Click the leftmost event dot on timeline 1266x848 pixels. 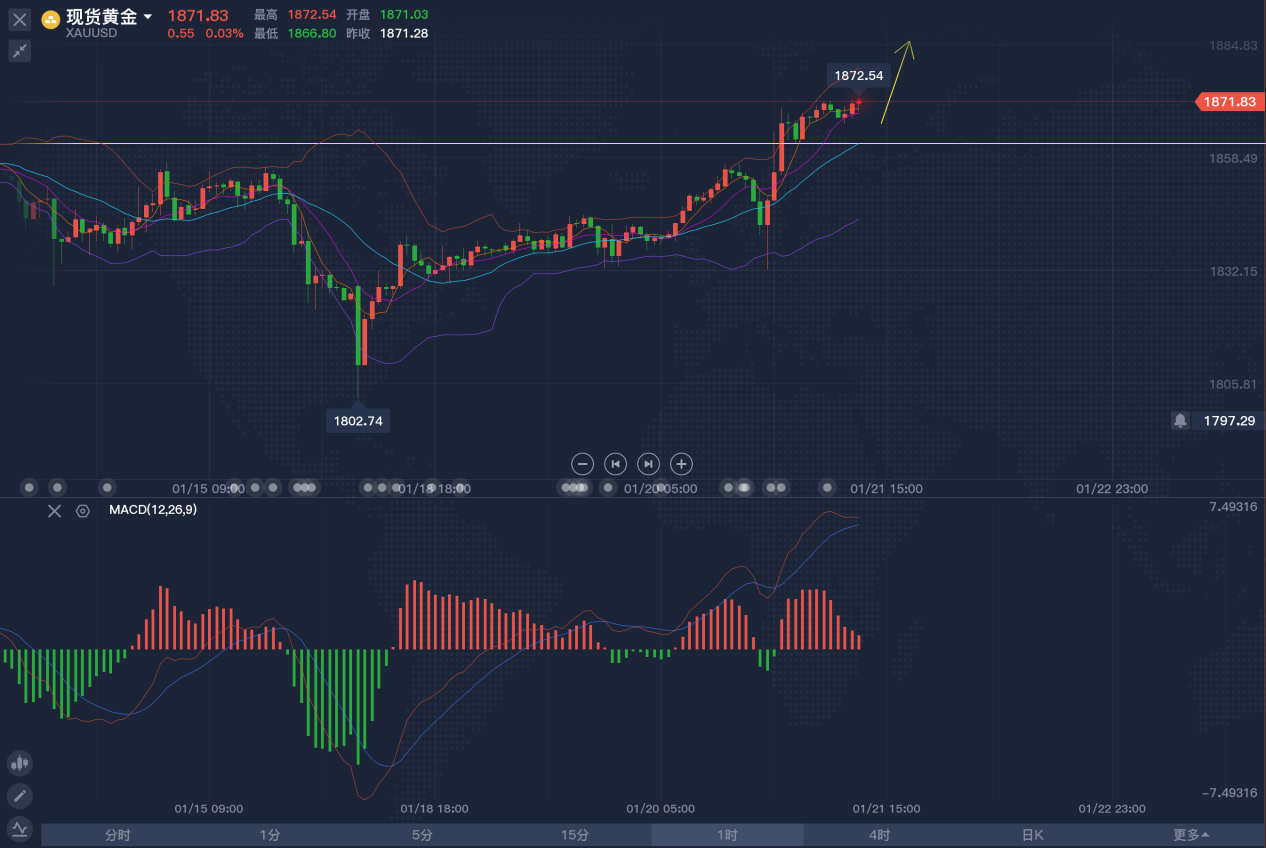point(29,488)
